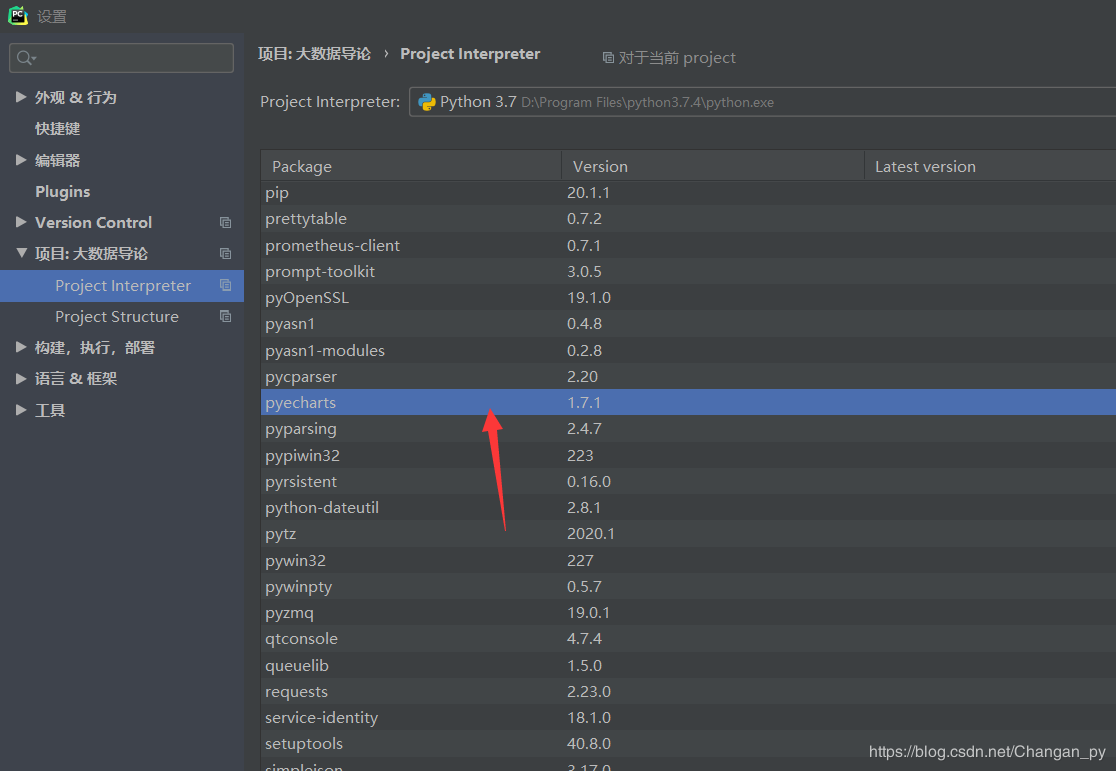Screen dimensions: 1116x771
Task: Click the icon before 对于当前 project
Action: [x=608, y=58]
